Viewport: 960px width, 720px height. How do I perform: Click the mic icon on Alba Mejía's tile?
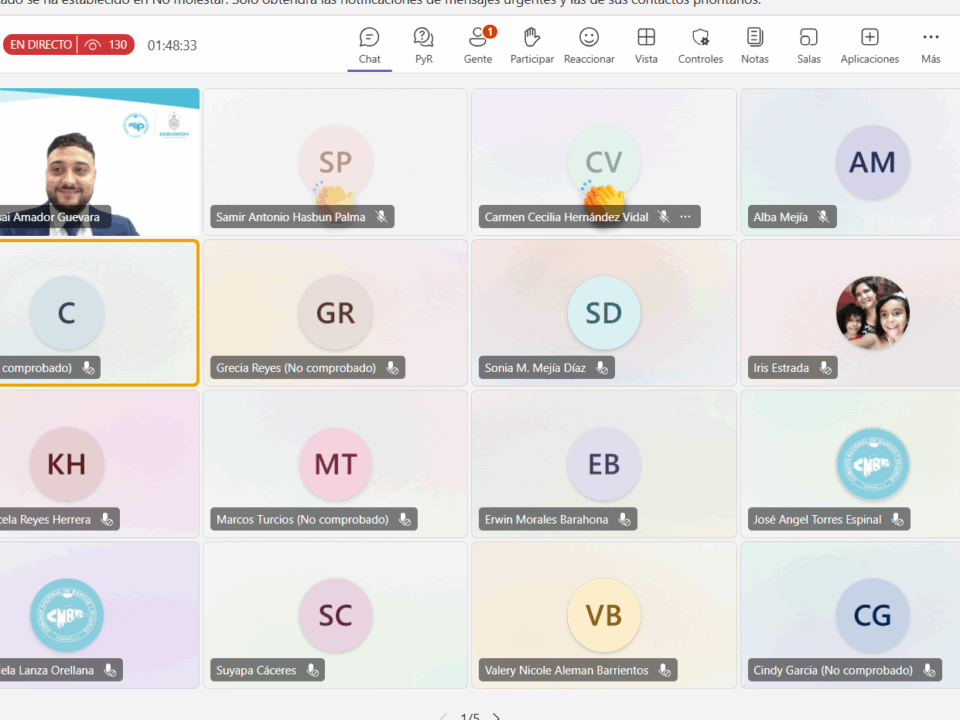pos(823,217)
